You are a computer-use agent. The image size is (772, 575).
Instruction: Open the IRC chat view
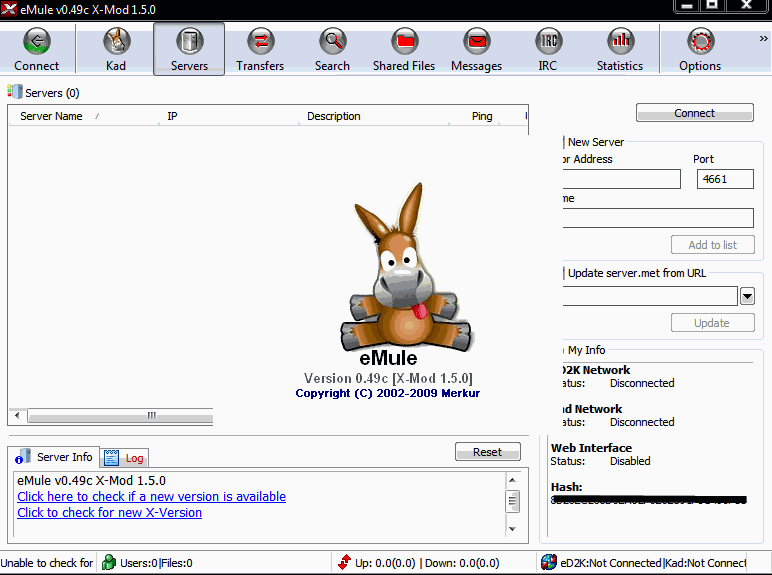point(548,49)
